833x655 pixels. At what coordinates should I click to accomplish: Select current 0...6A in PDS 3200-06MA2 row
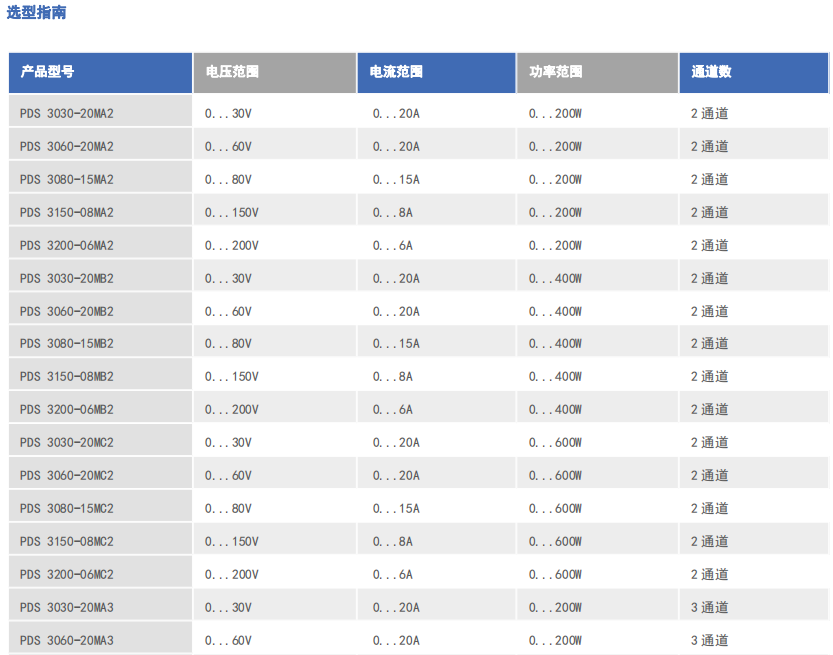click(393, 245)
